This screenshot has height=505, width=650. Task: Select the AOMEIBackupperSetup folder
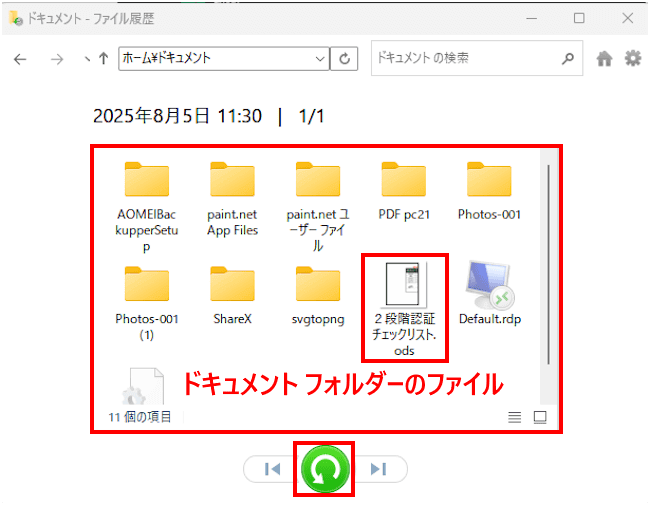147,207
